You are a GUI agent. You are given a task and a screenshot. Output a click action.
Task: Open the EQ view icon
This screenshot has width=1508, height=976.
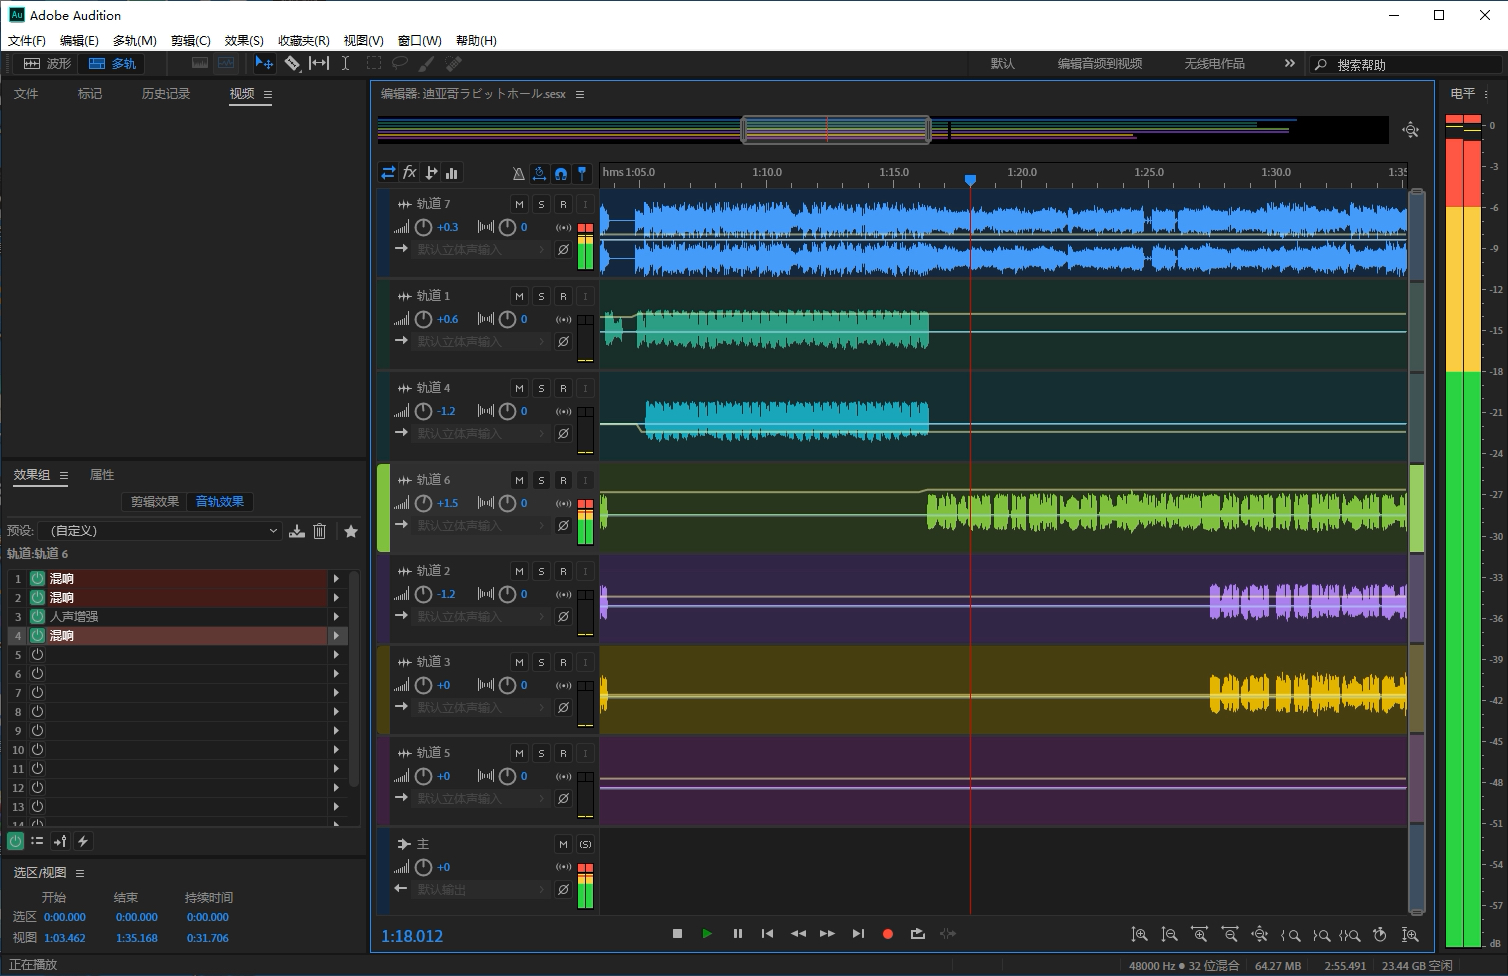452,173
